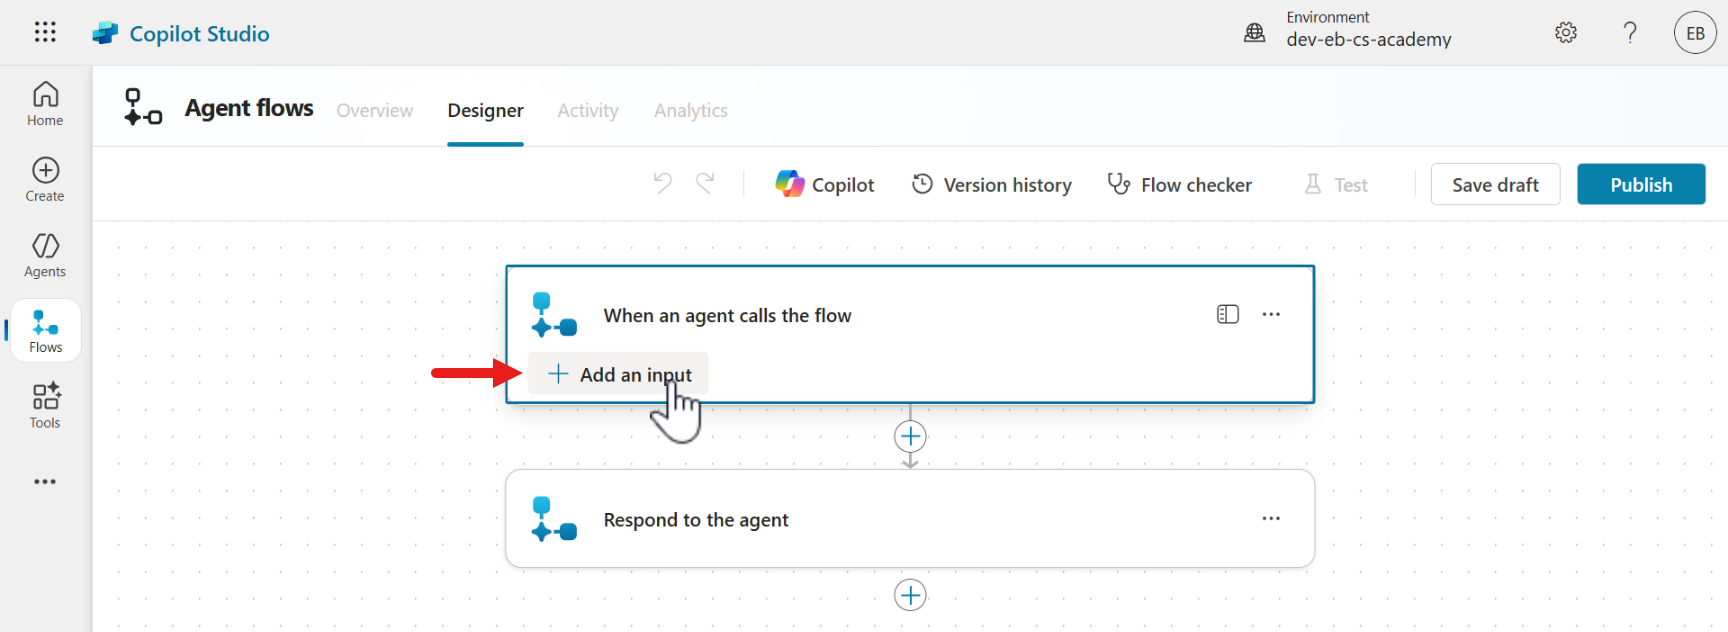The image size is (1728, 632).
Task: Expand more items in left sidebar
Action: pos(45,482)
